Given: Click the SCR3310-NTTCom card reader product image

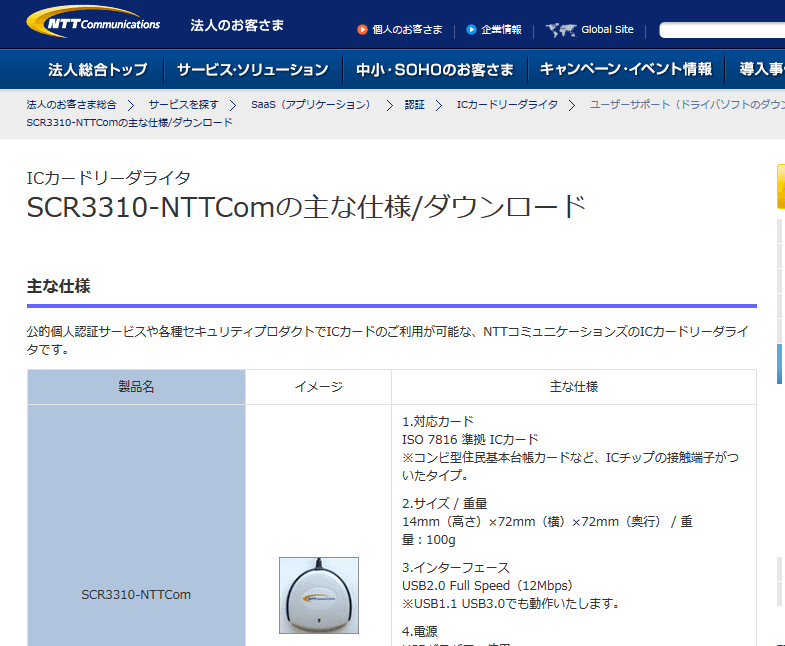Looking at the screenshot, I should (319, 595).
